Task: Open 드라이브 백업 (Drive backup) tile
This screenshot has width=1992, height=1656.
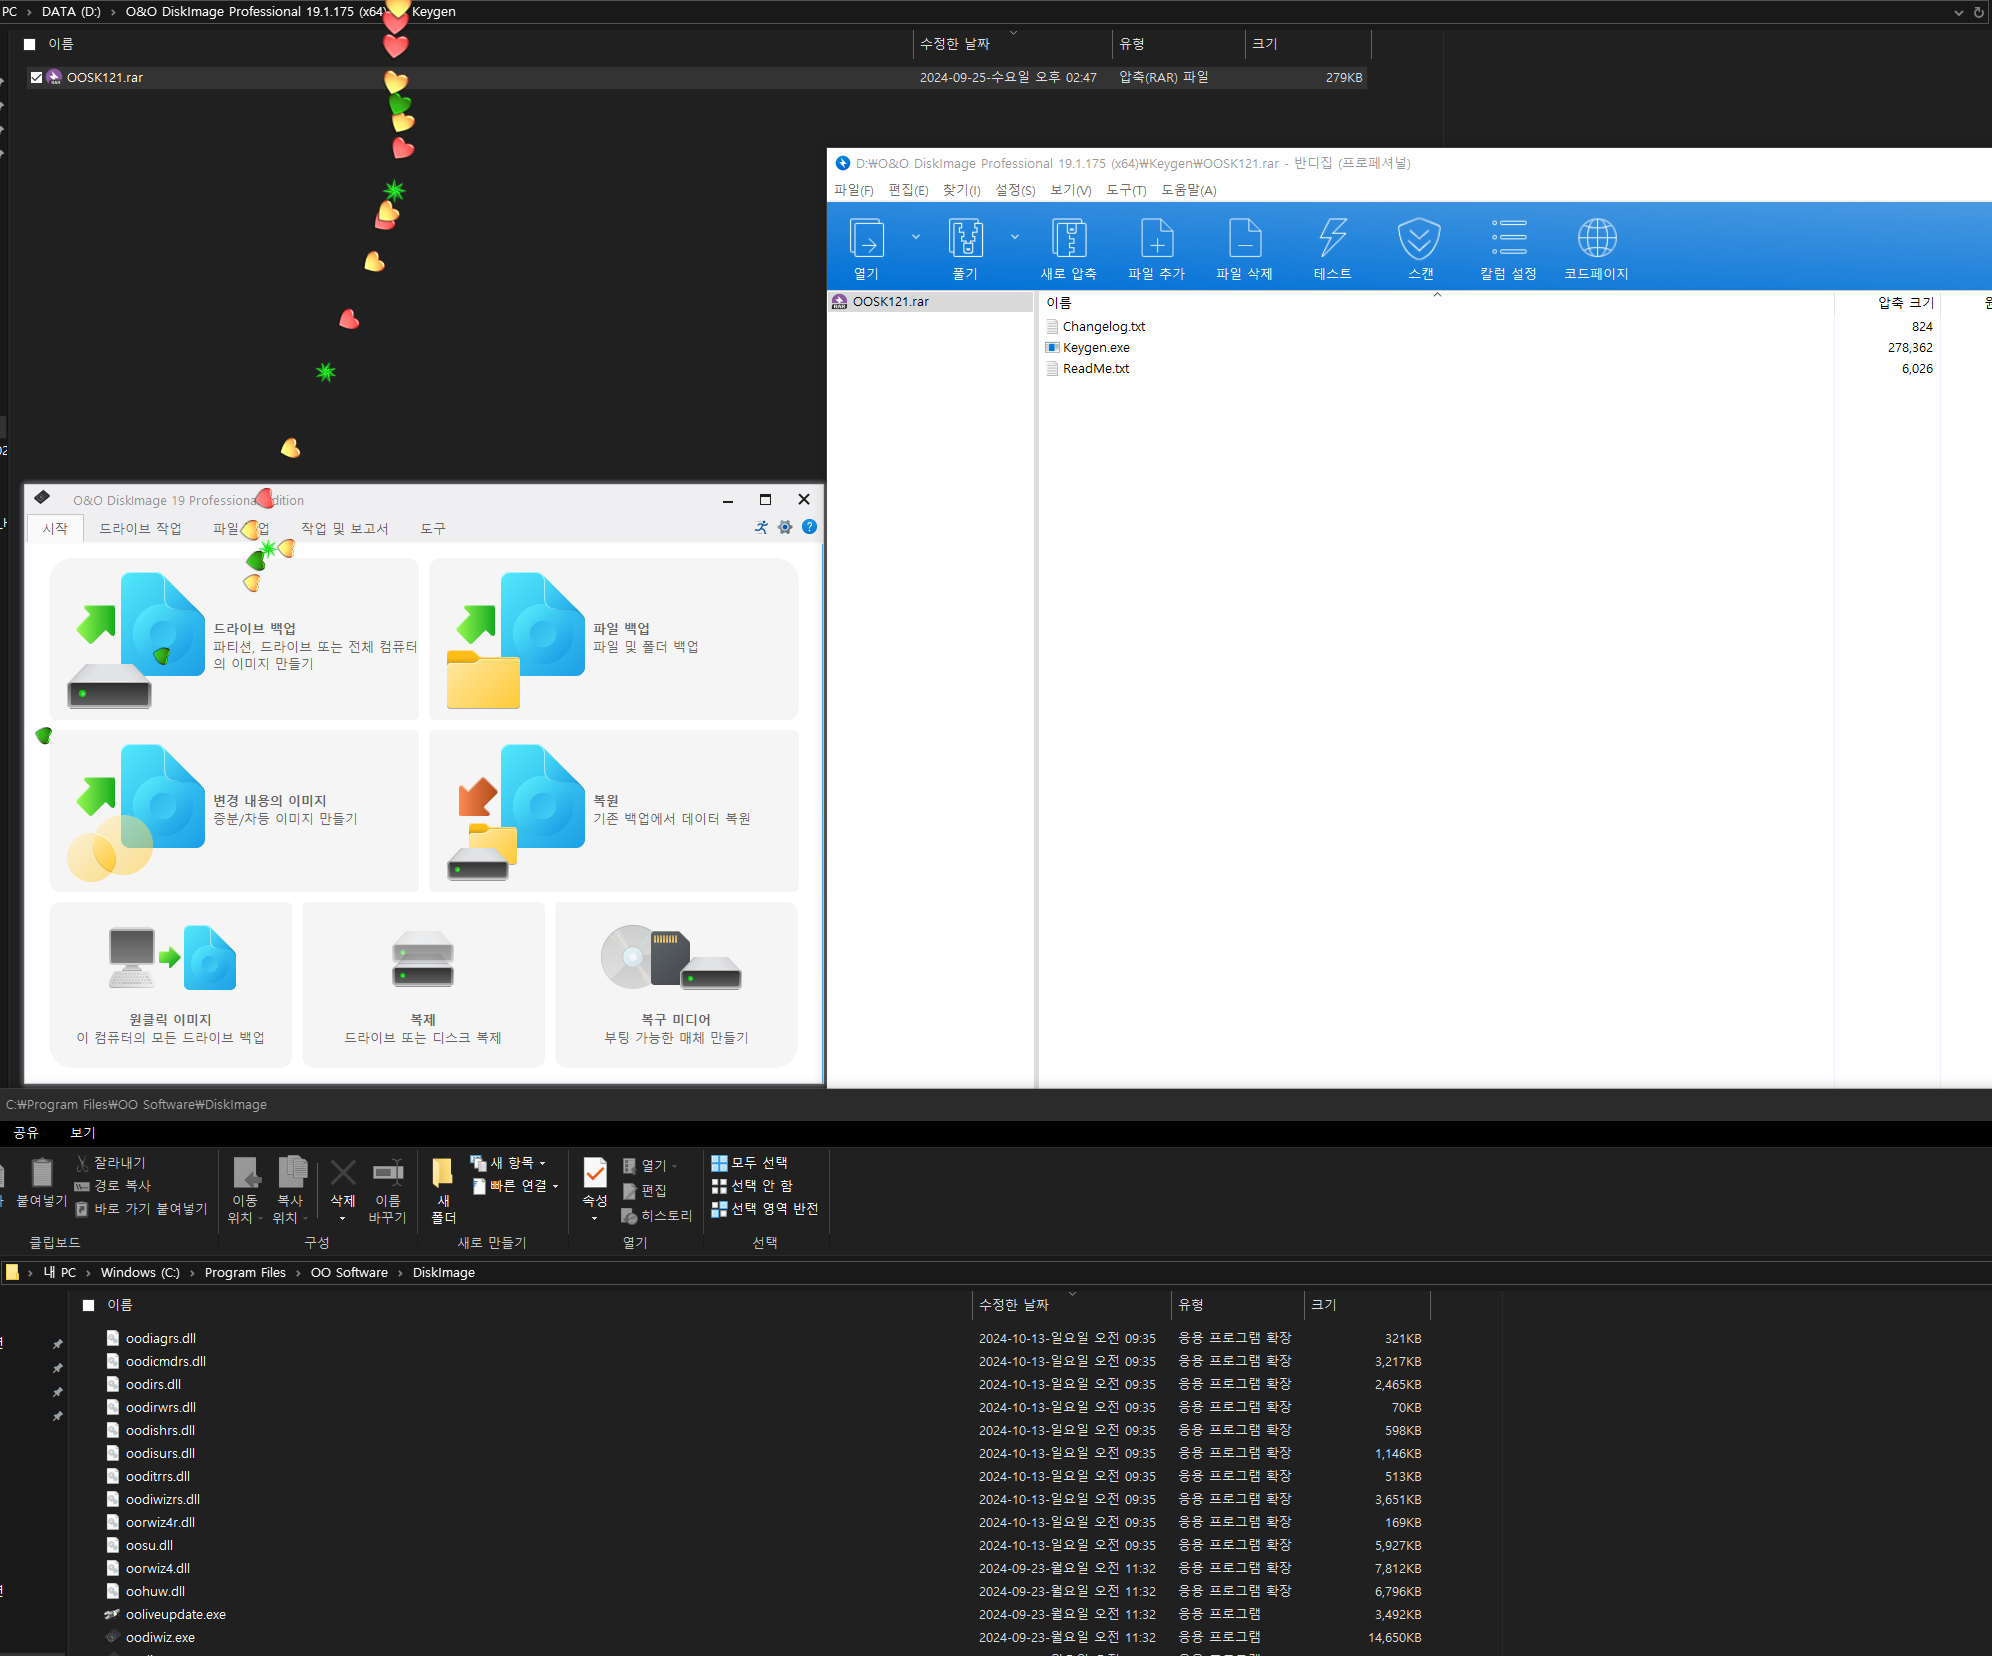Action: coord(235,639)
